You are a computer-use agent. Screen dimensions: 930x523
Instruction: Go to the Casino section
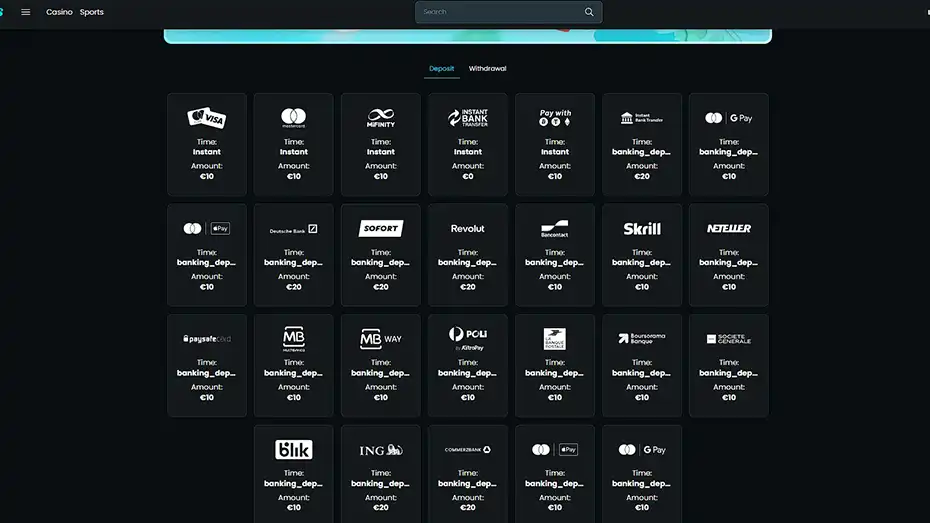point(59,12)
